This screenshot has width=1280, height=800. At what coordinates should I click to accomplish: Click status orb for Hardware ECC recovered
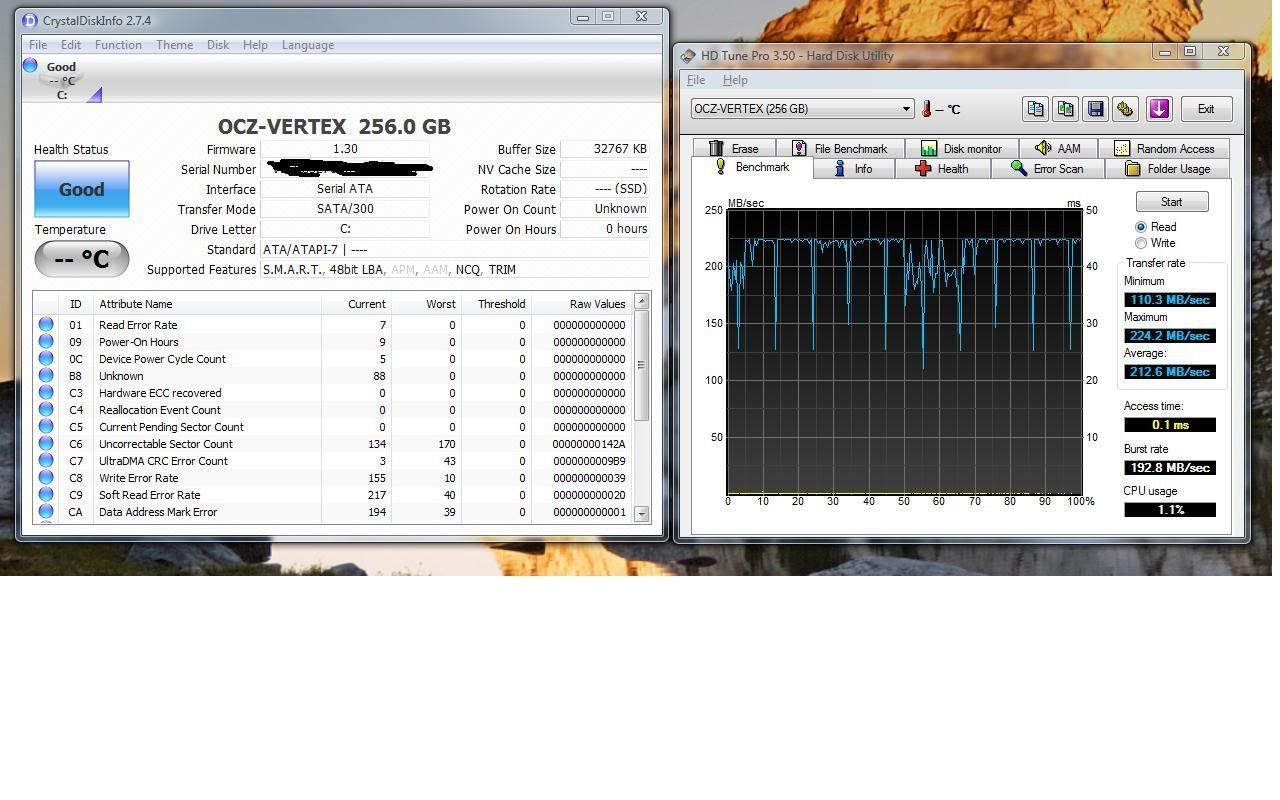(x=46, y=393)
